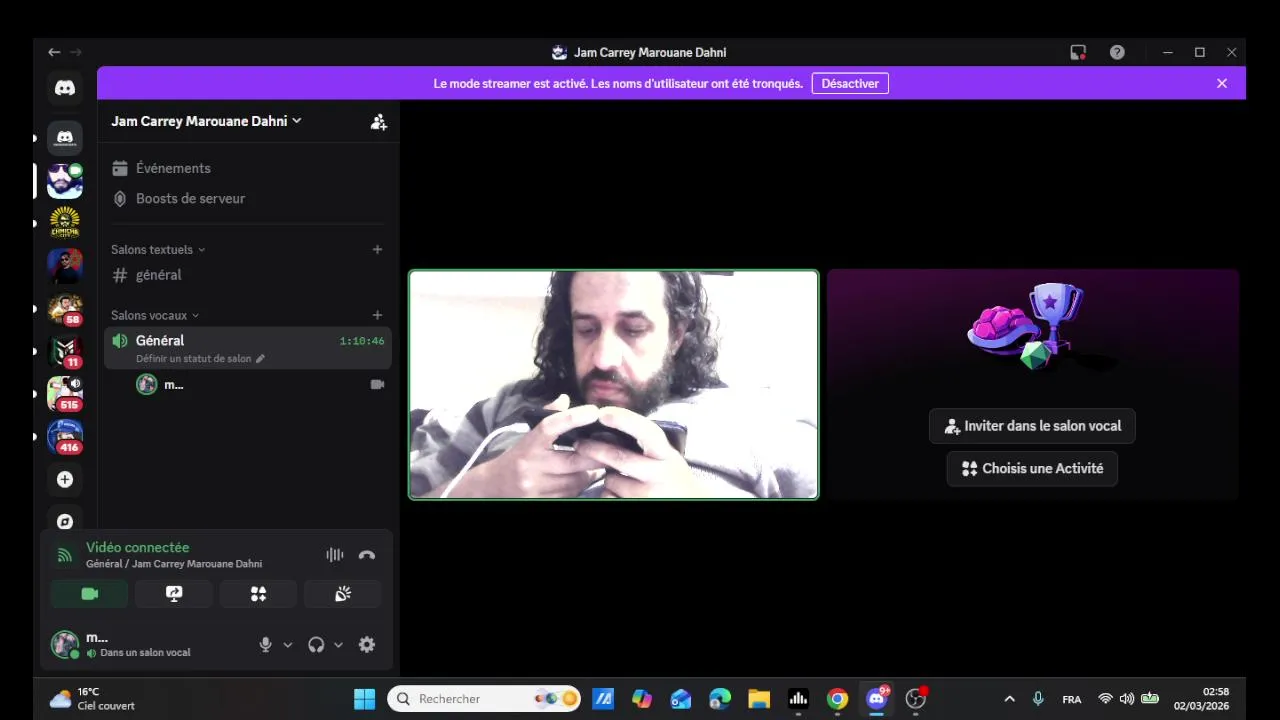Open server showing 515 notifications badge

tap(65, 393)
